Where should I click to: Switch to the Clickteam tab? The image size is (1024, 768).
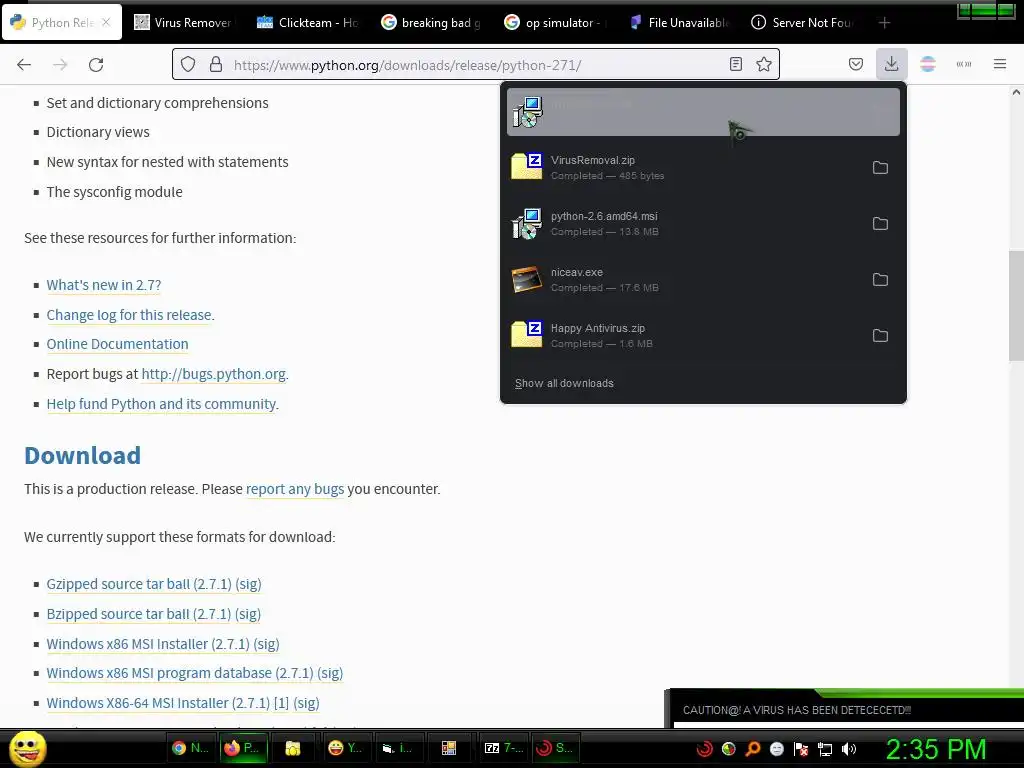[307, 22]
